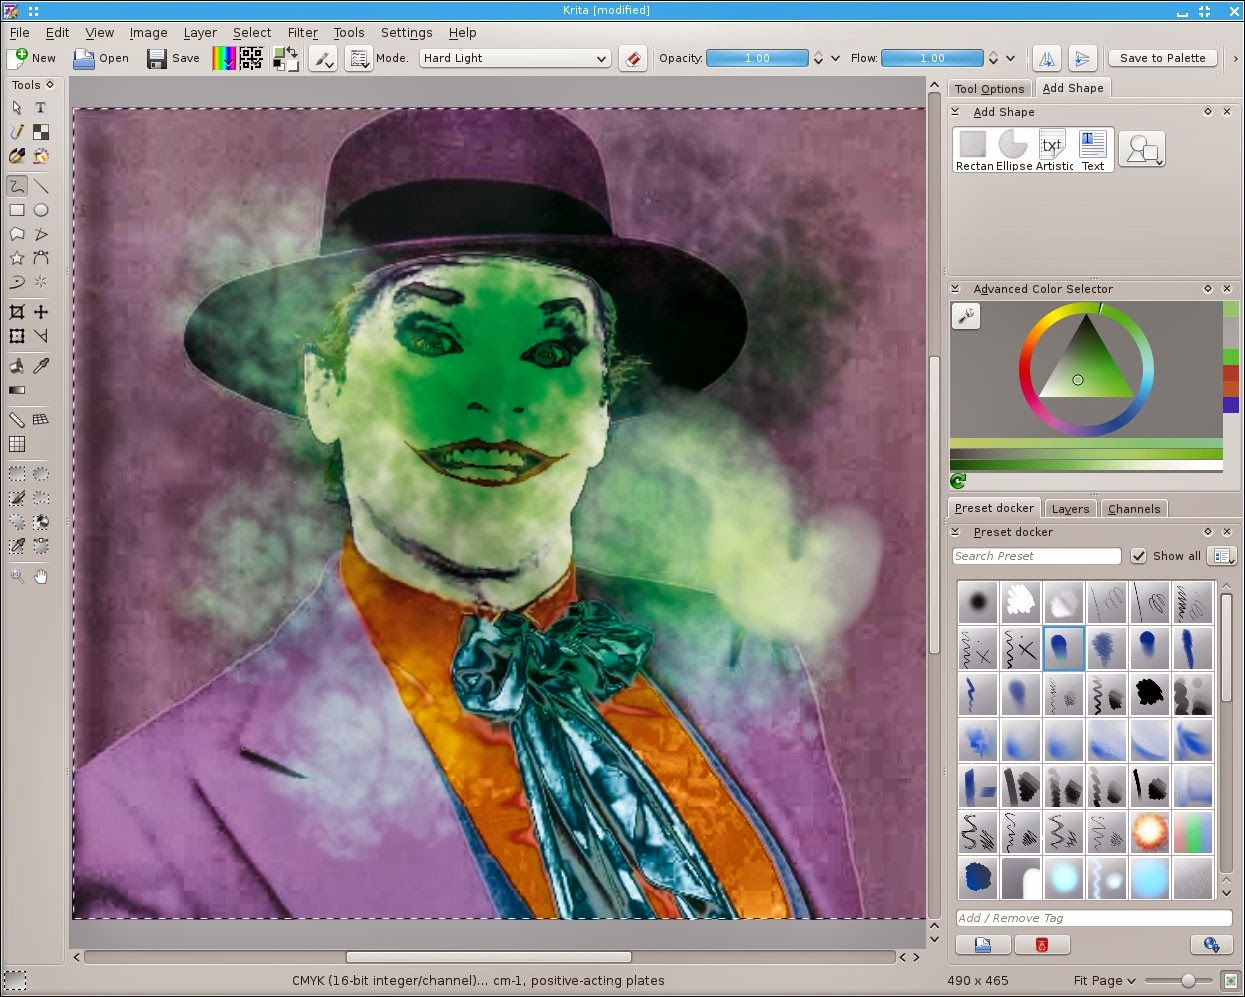This screenshot has height=997, width=1245.
Task: Float the Add Shape docker
Action: pyautogui.click(x=1208, y=111)
